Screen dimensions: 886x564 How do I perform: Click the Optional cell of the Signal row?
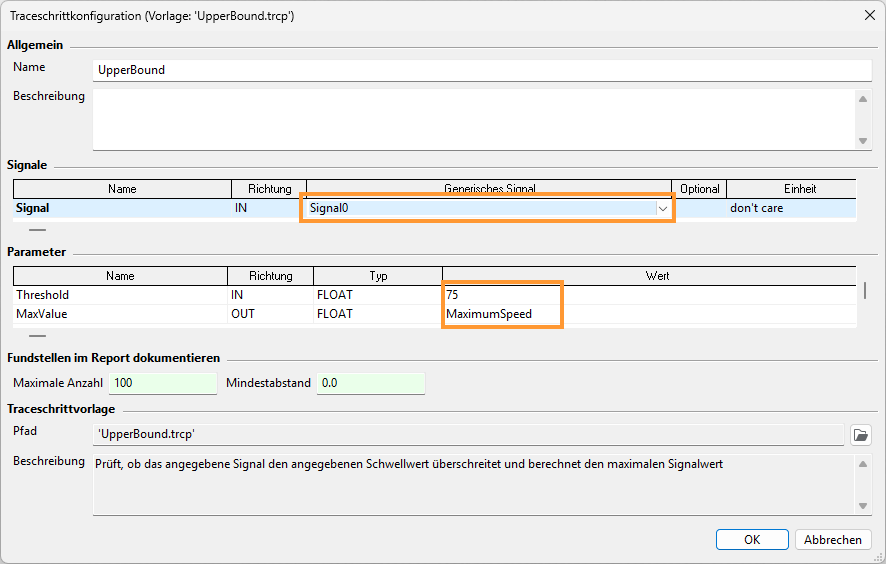(700, 209)
